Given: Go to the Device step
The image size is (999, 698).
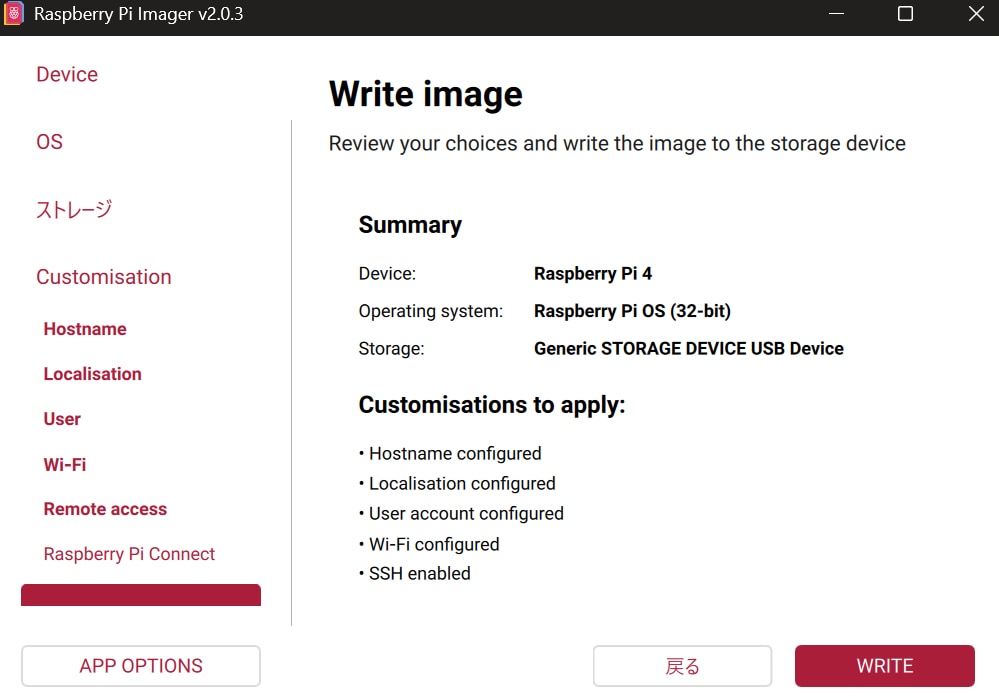Looking at the screenshot, I should (x=67, y=75).
